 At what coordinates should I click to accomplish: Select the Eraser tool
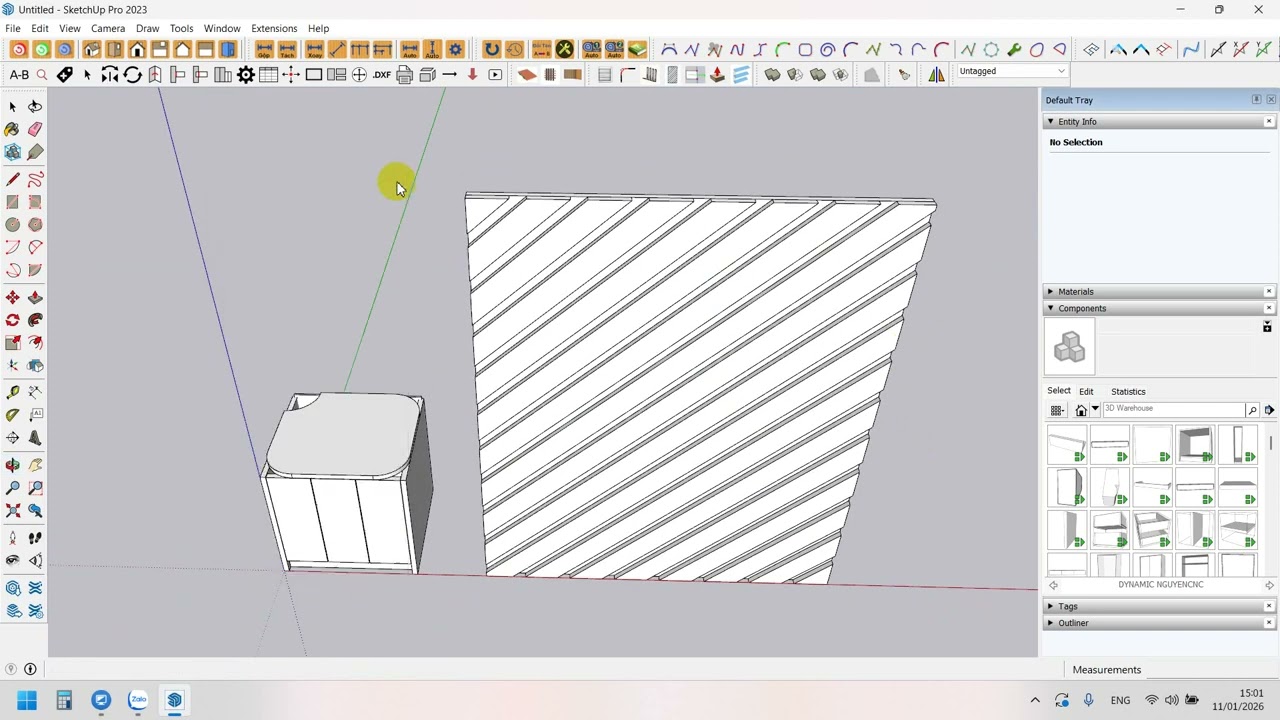coord(35,129)
